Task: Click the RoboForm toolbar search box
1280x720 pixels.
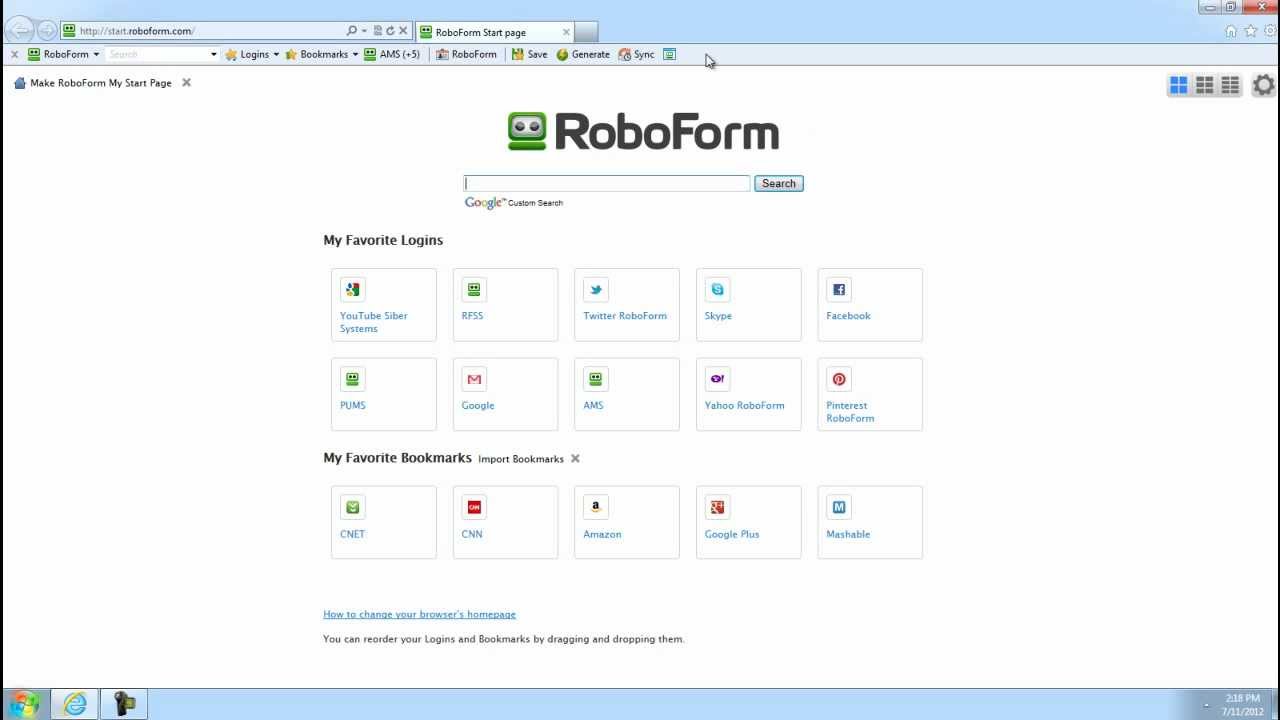Action: coord(157,54)
